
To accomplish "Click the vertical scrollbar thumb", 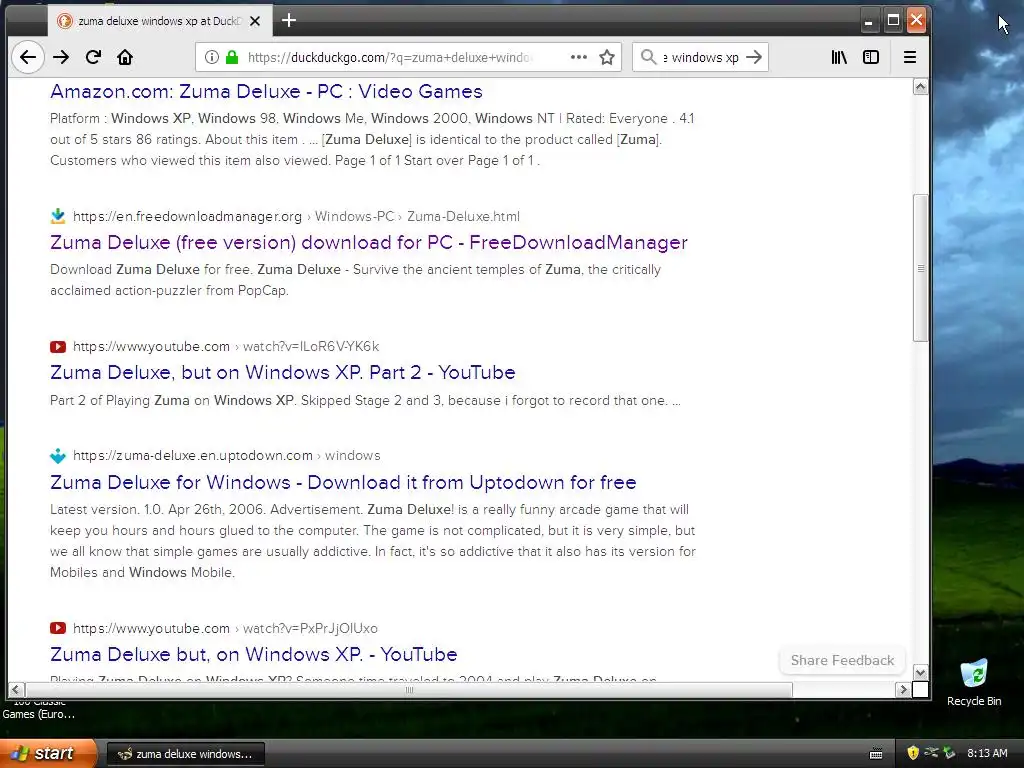I will click(x=920, y=268).
